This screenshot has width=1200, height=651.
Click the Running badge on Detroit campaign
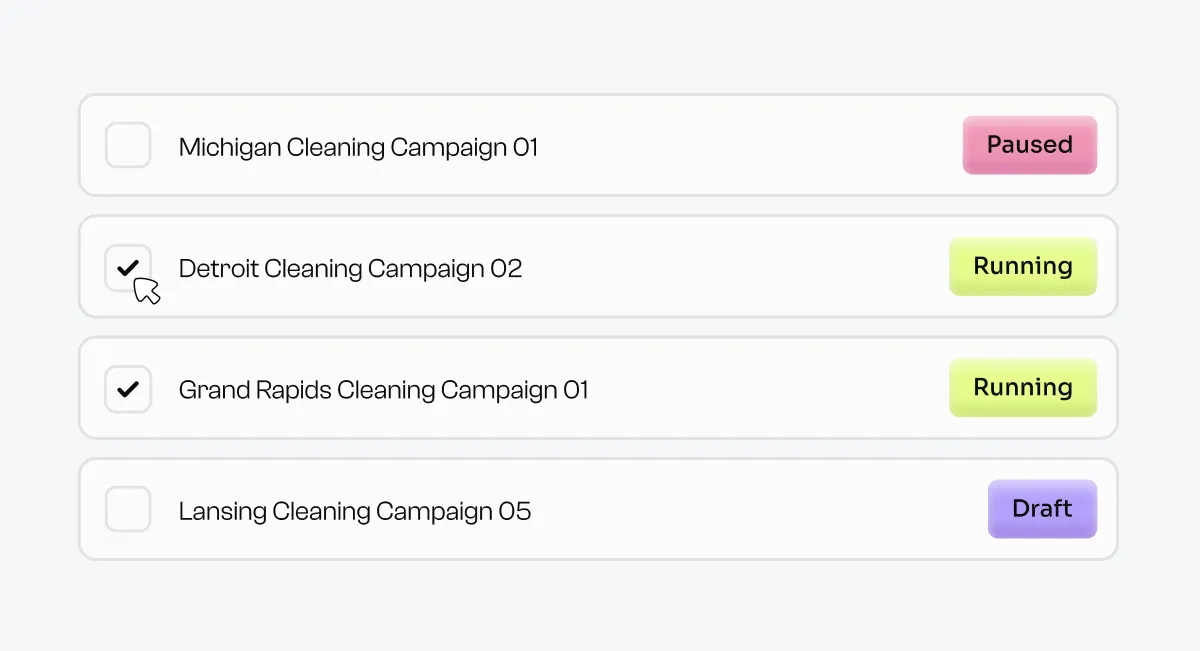tap(1023, 266)
